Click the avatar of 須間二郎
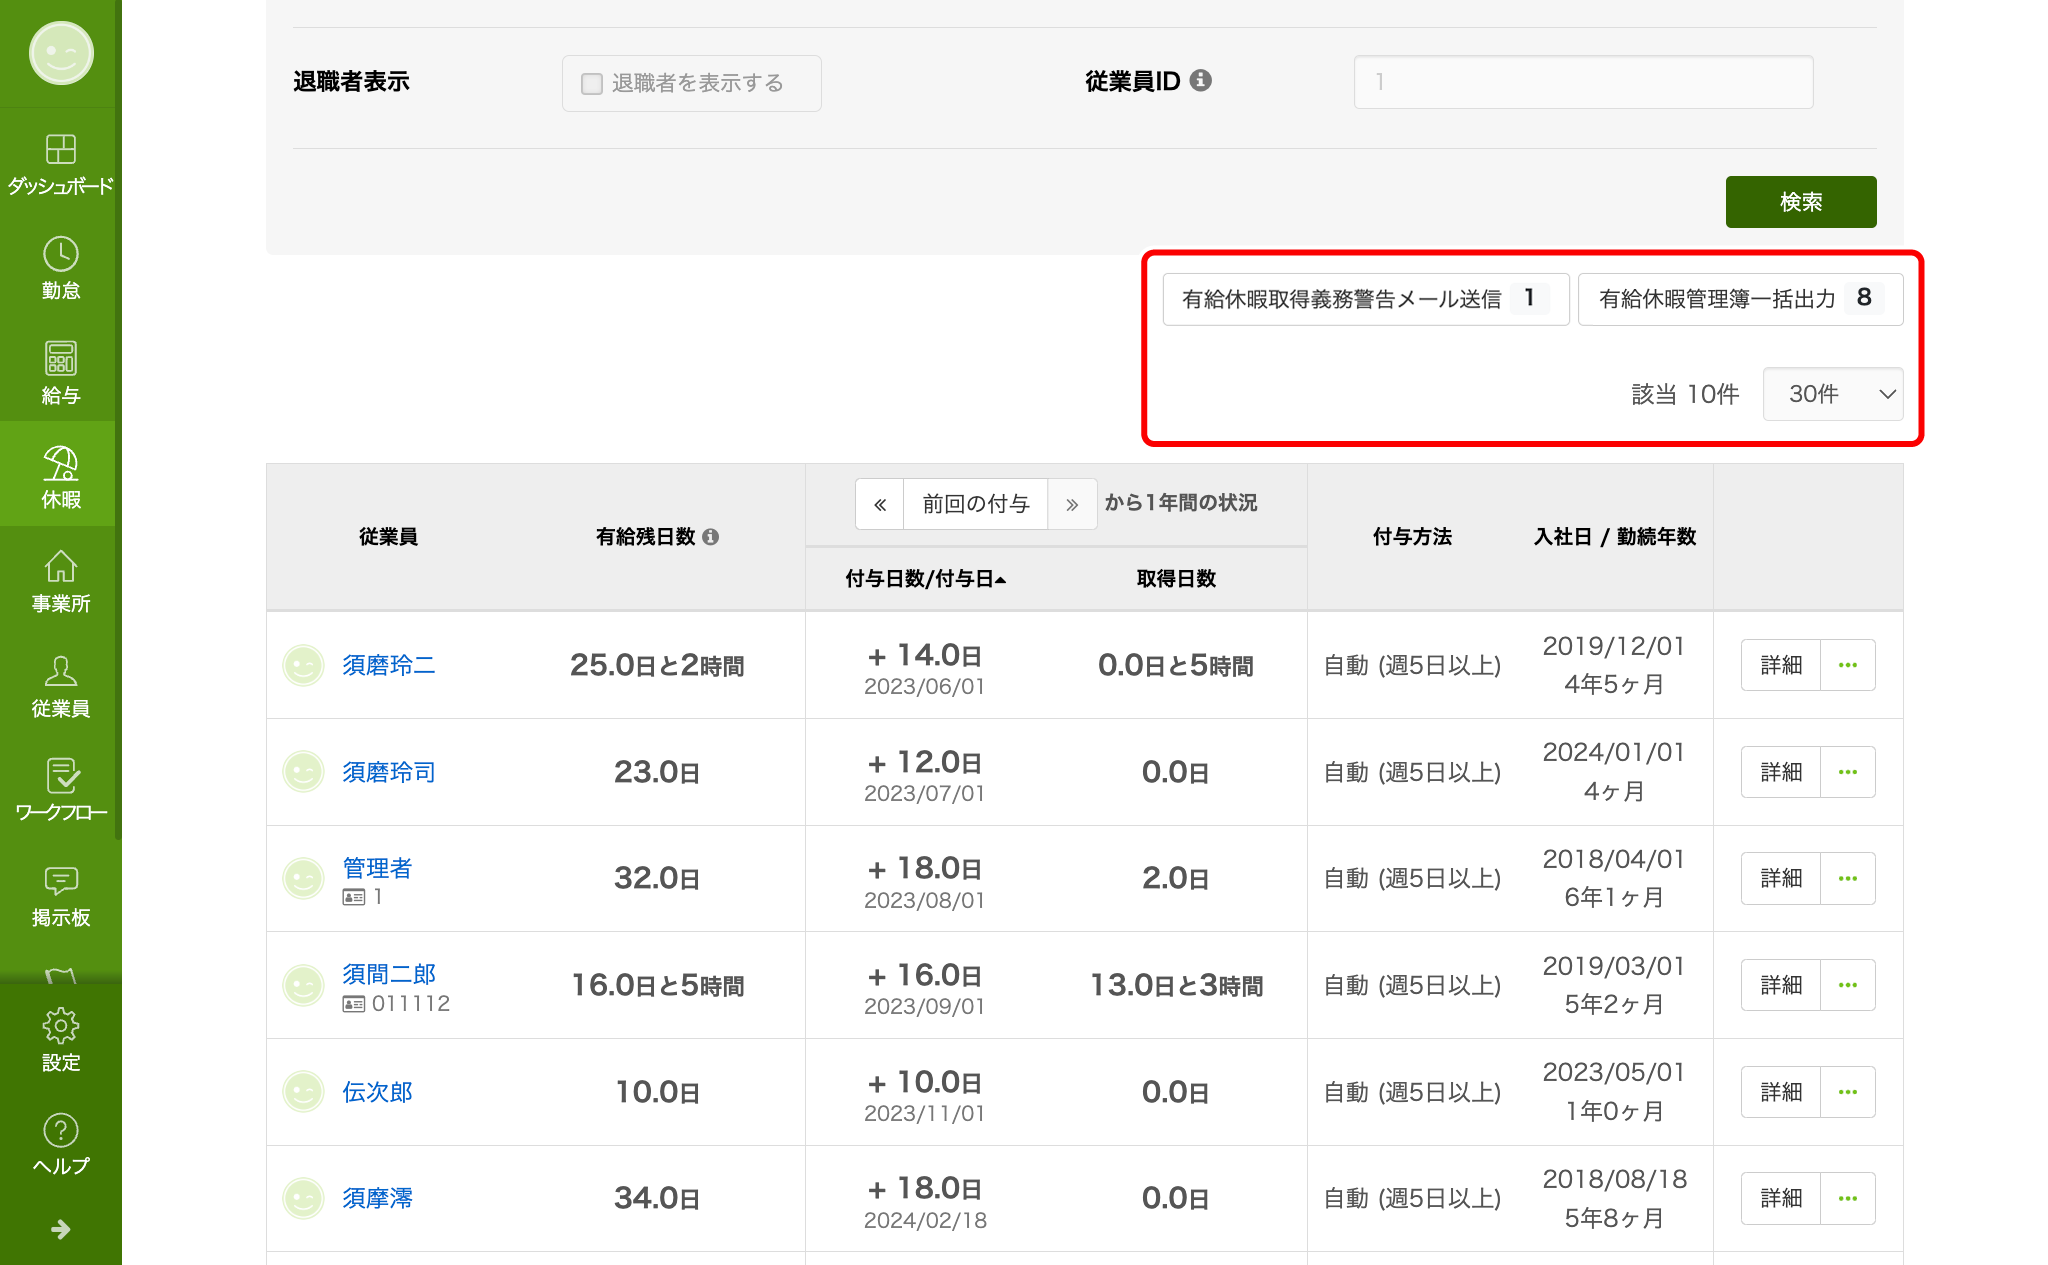2048x1265 pixels. pos(303,985)
